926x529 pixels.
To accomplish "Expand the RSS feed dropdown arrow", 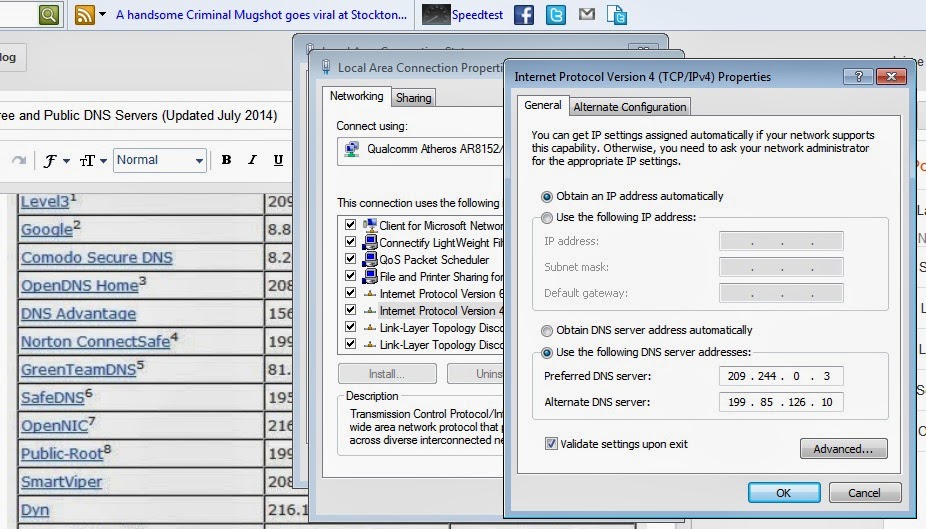I will (x=102, y=14).
